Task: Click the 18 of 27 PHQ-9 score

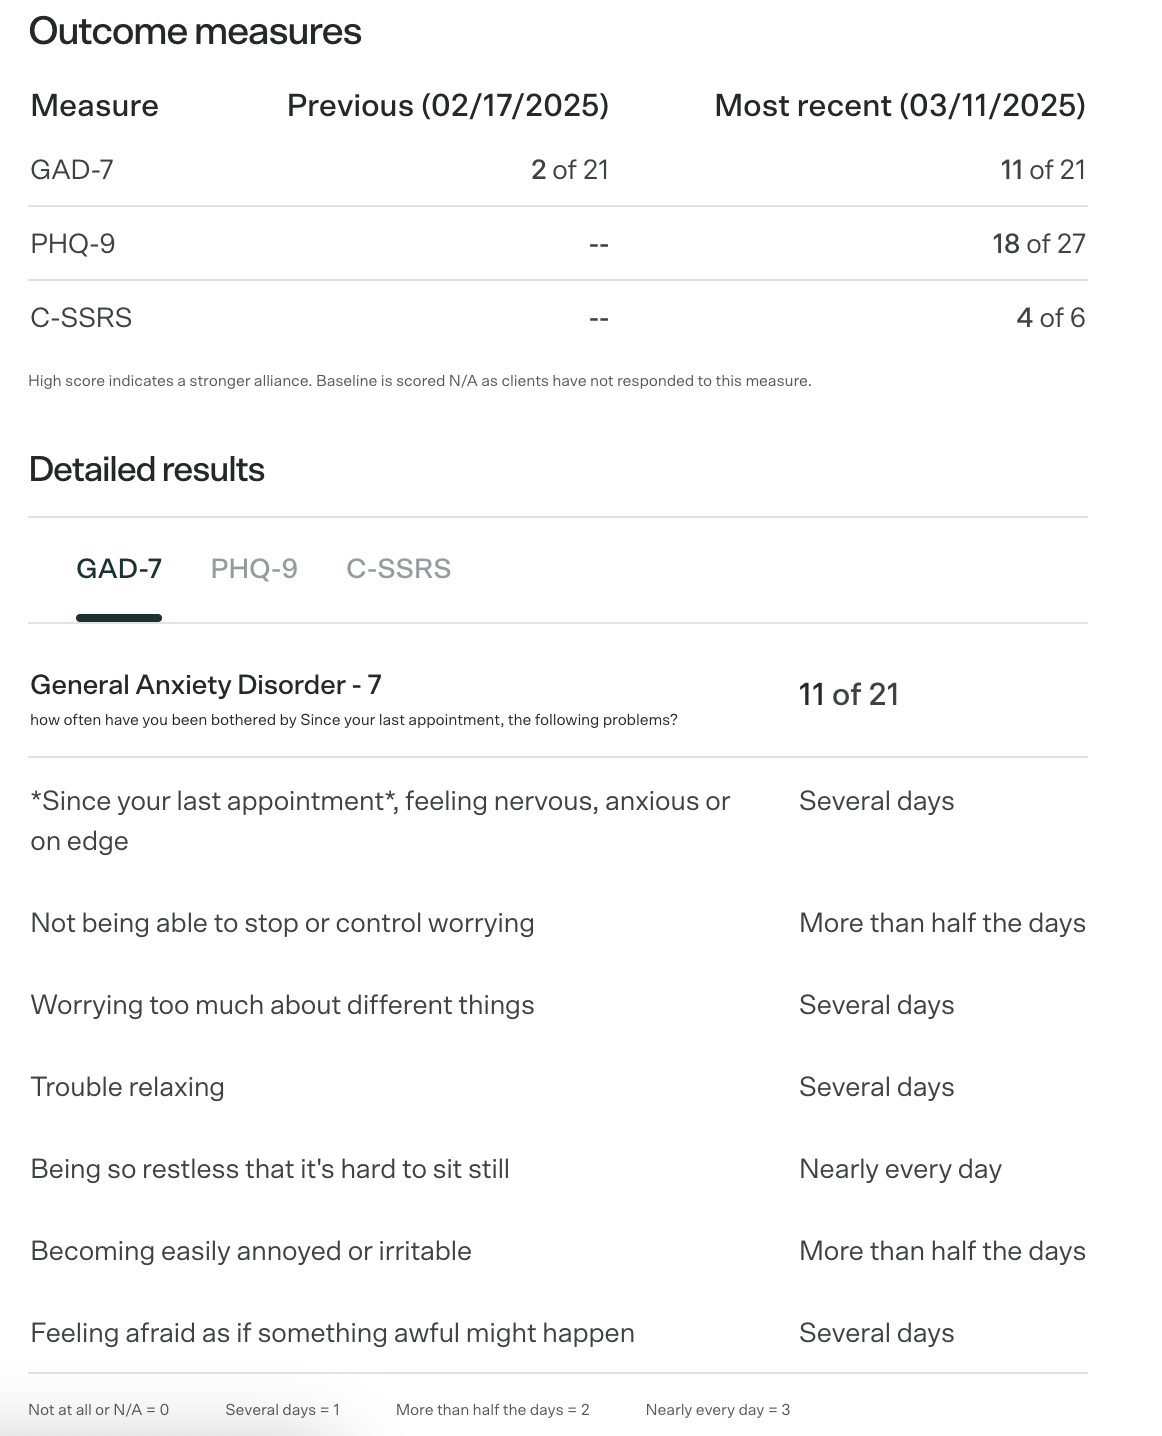Action: pyautogui.click(x=1039, y=244)
